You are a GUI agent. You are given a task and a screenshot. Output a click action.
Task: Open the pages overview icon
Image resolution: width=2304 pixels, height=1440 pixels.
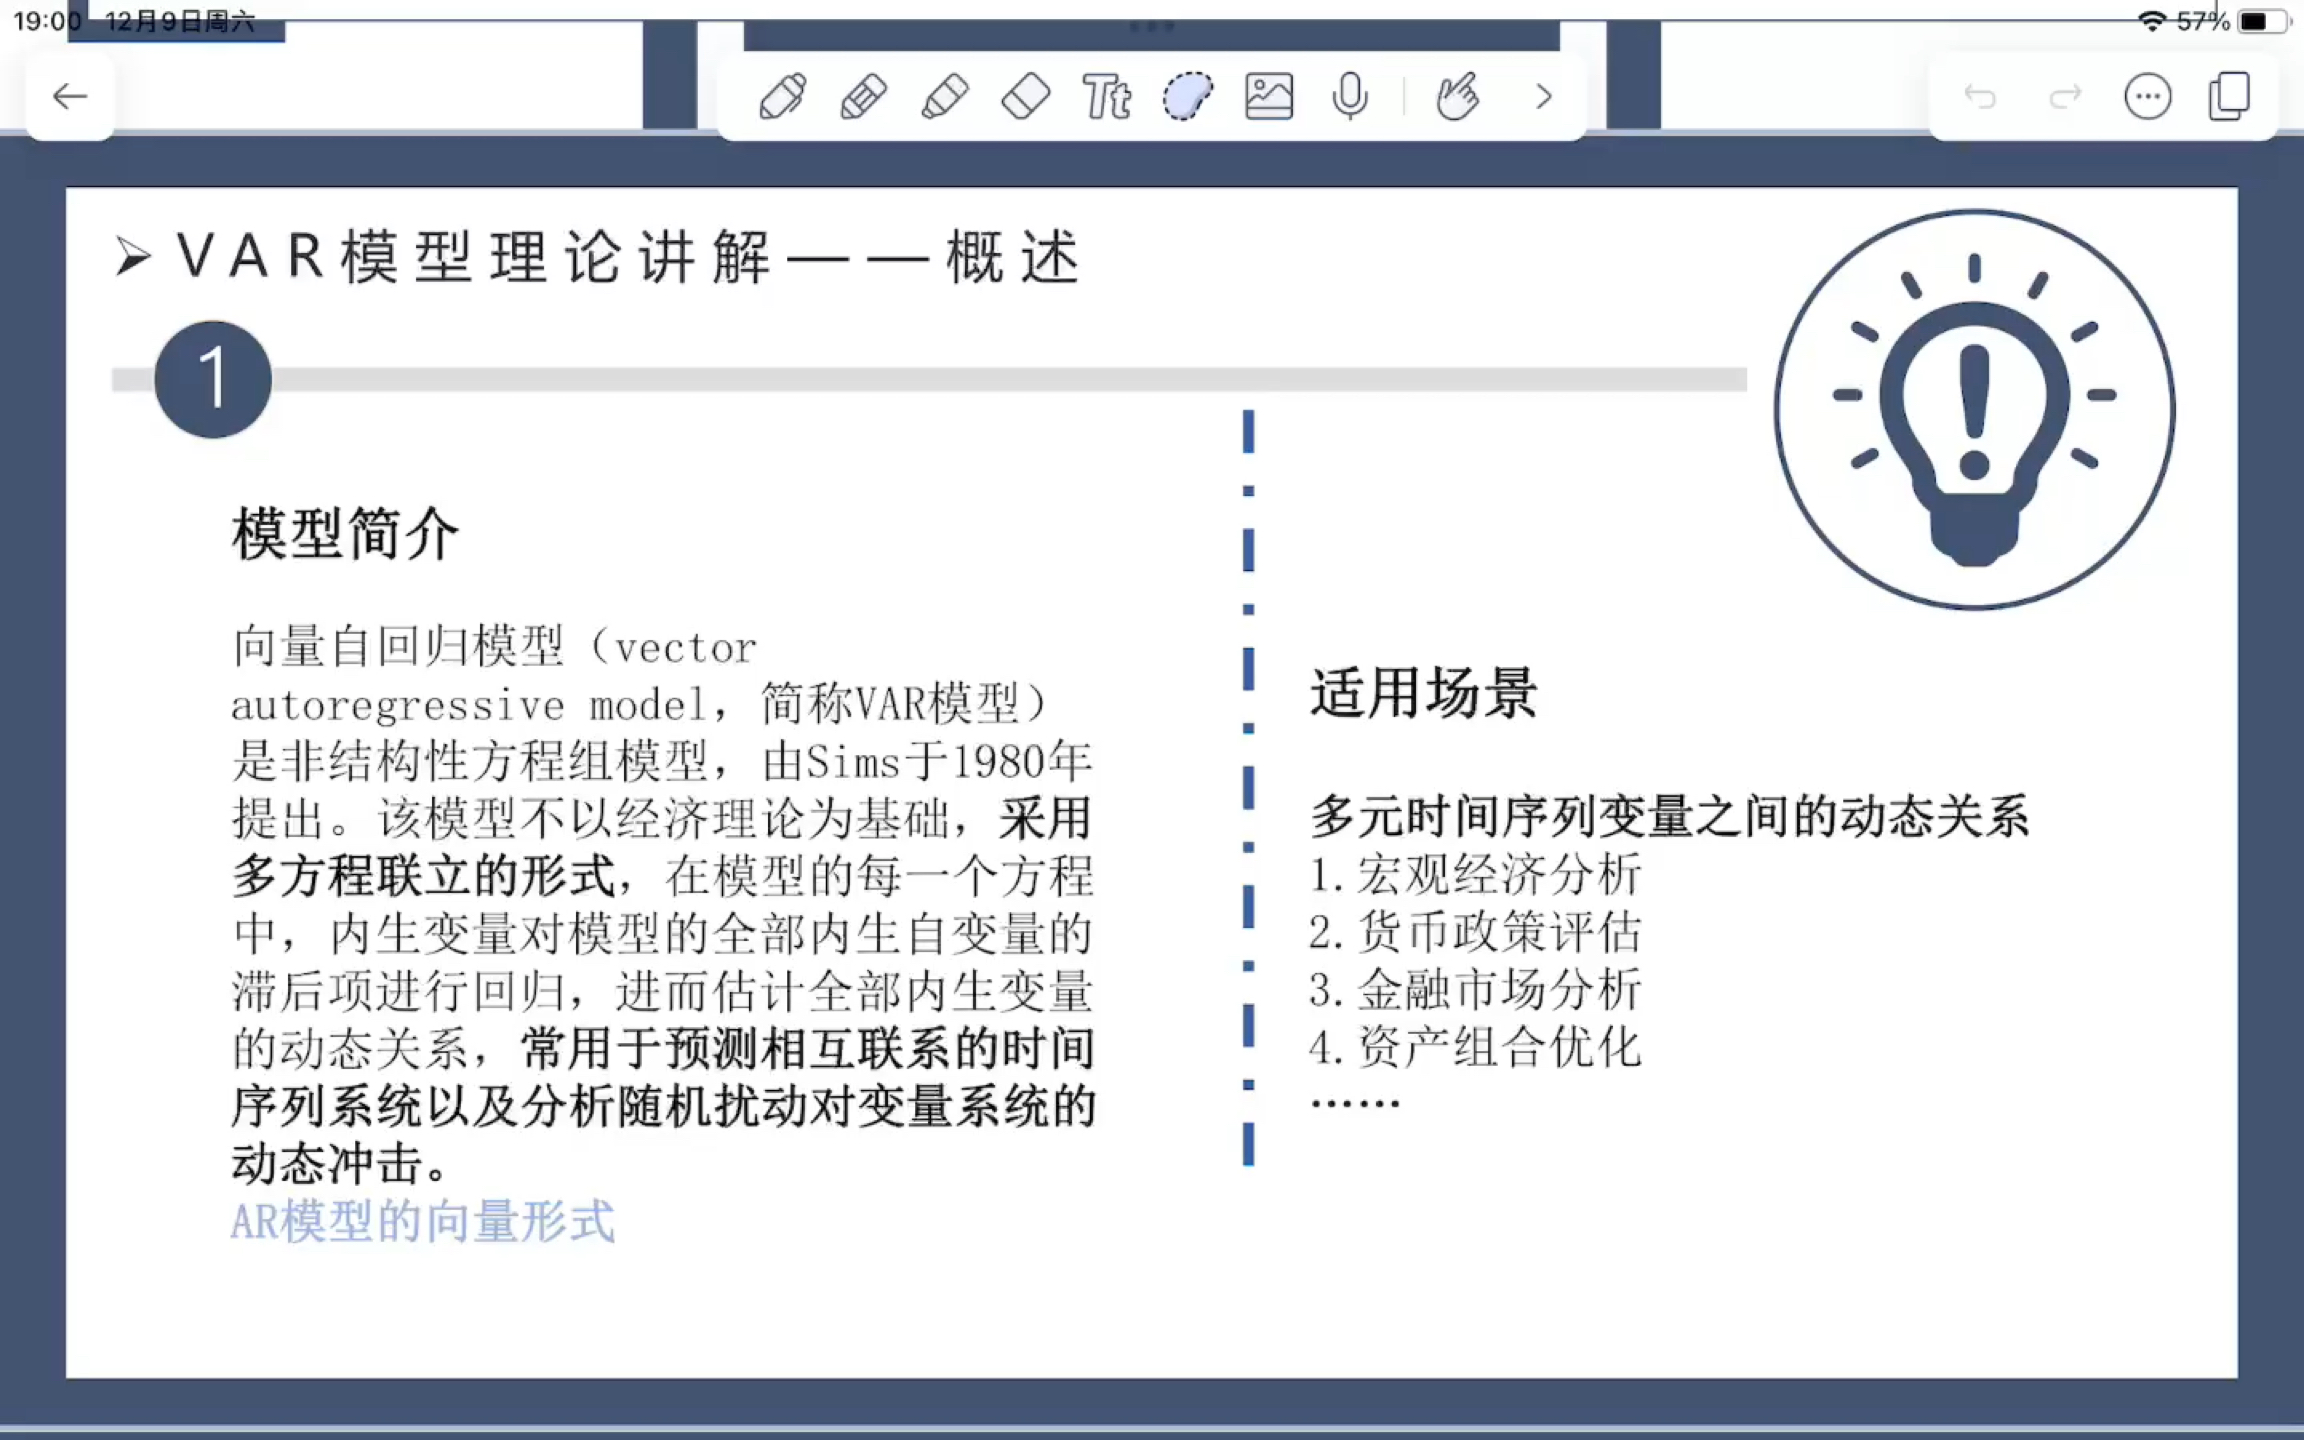click(x=2230, y=97)
